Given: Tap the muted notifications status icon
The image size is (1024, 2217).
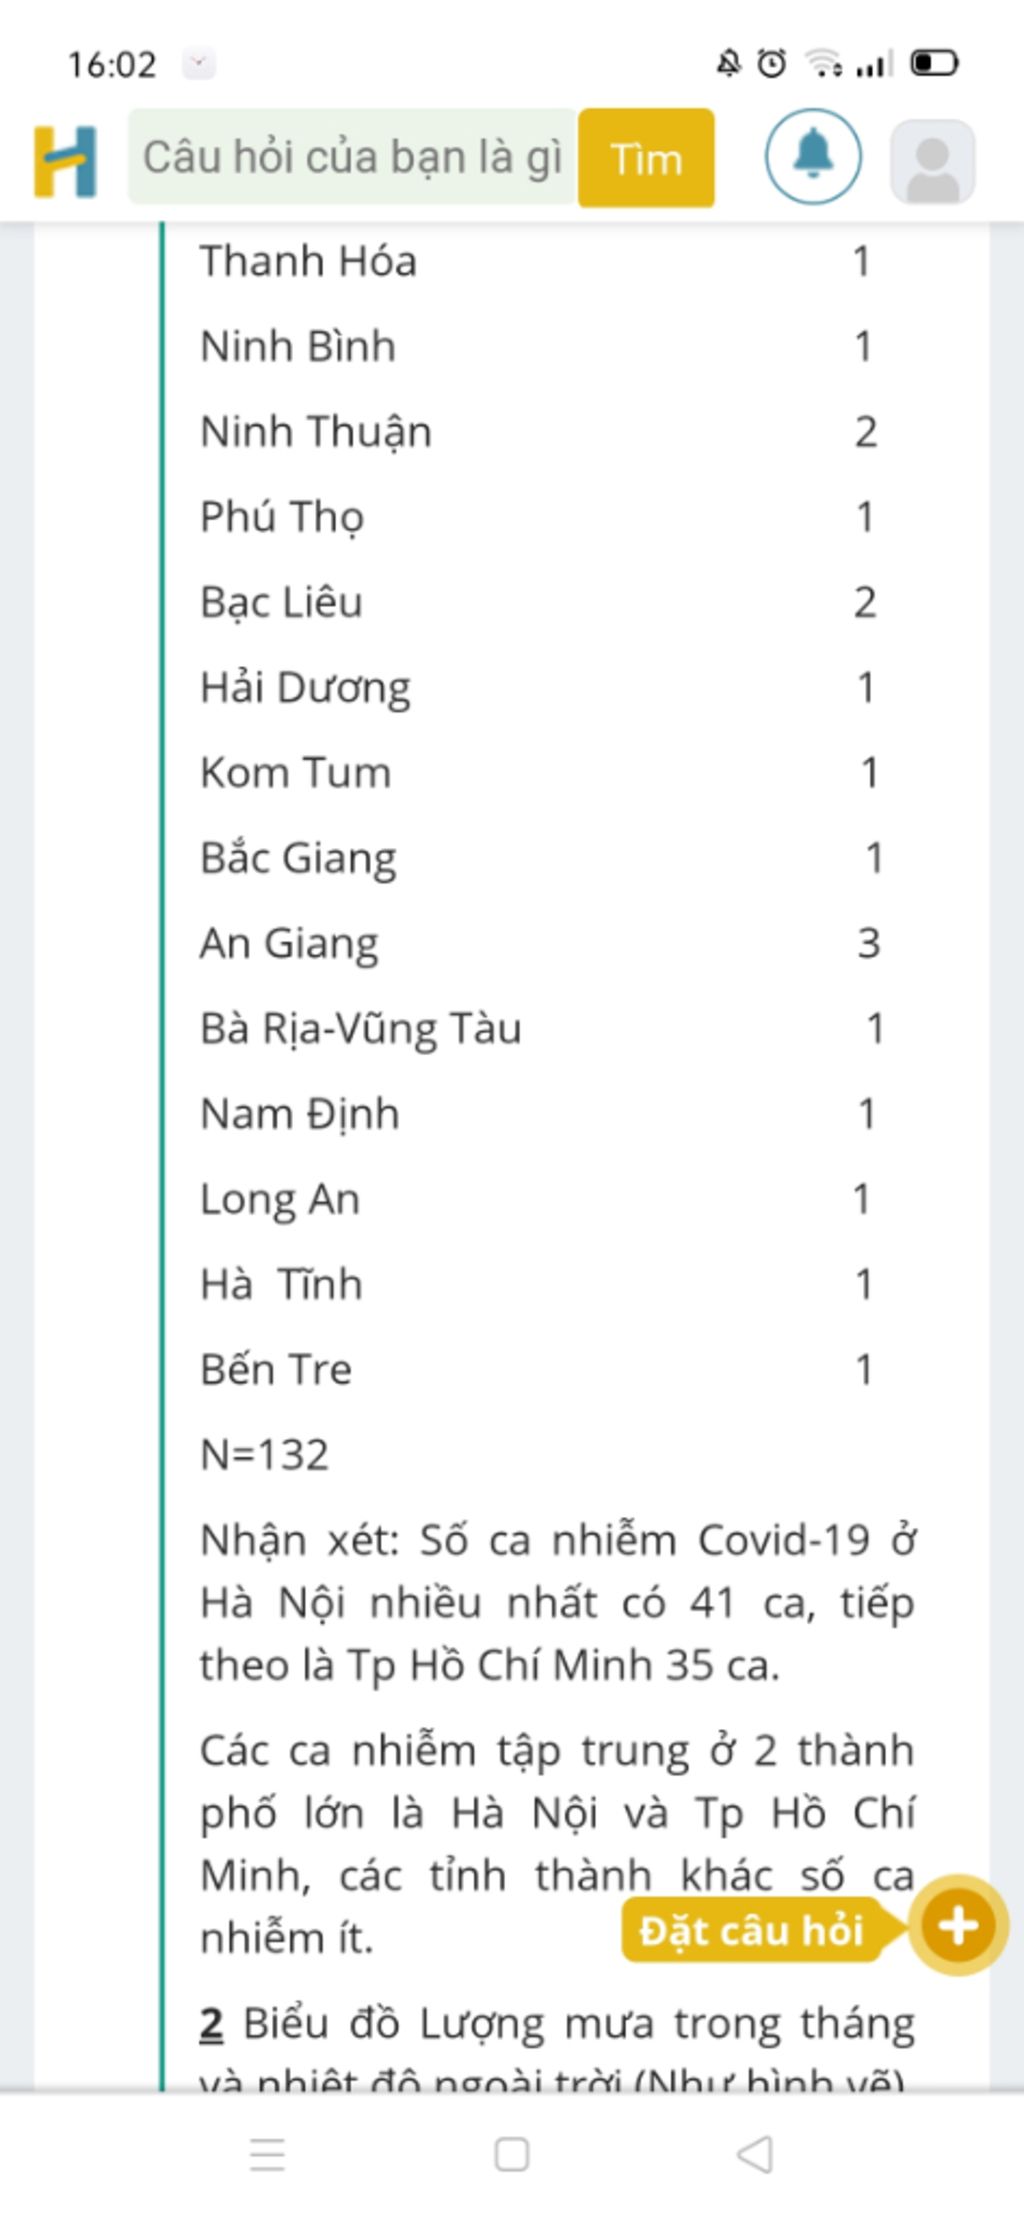Looking at the screenshot, I should (729, 64).
